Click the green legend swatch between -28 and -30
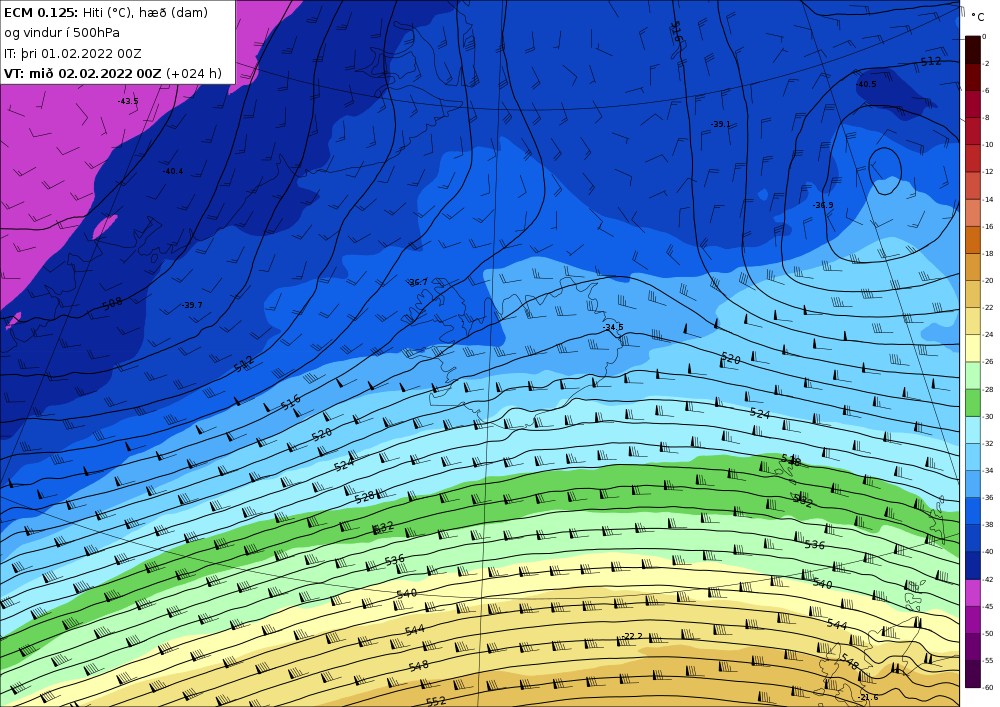This screenshot has width=1000, height=707. coord(973,403)
